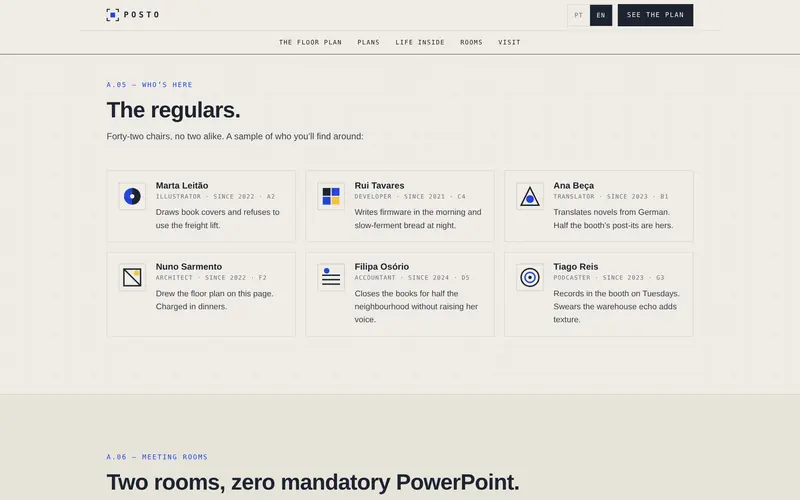
Task: Click Marta Leitão's circle avatar icon
Action: 132,196
